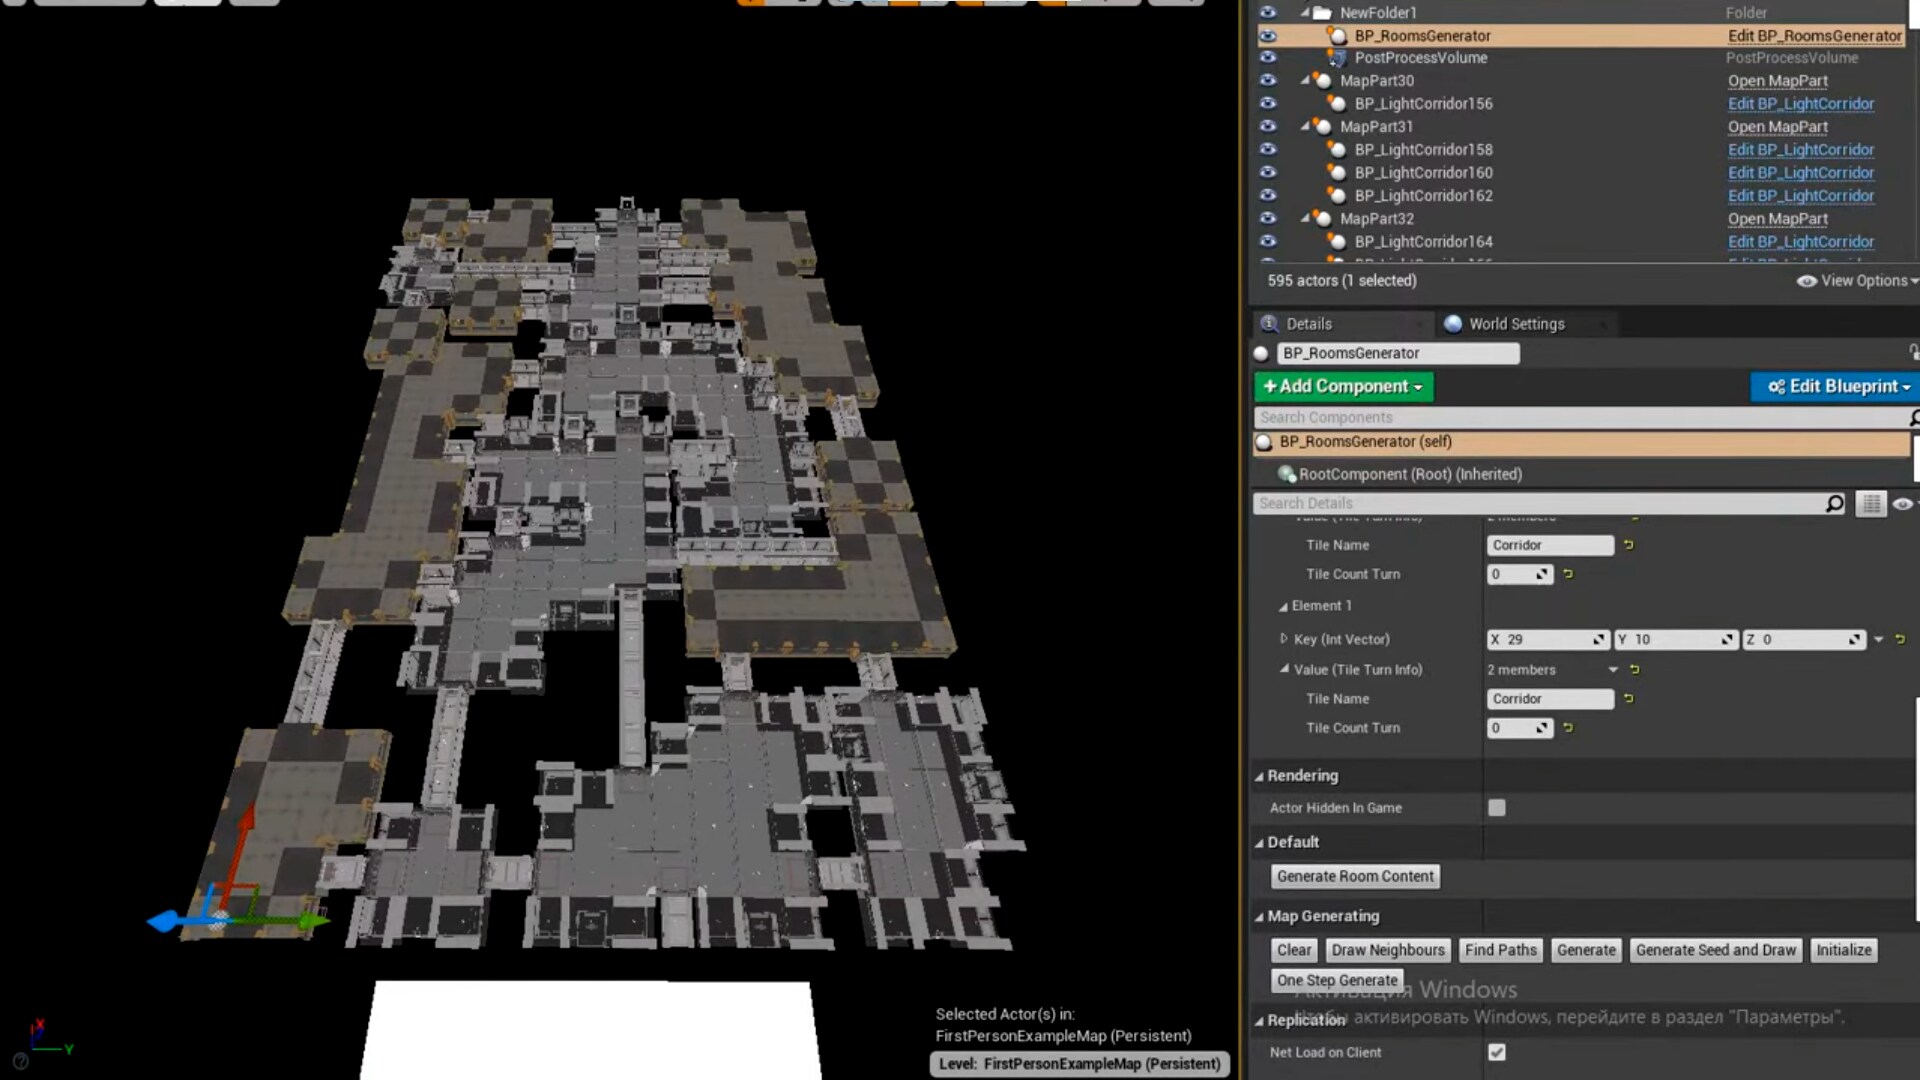This screenshot has width=1920, height=1080.
Task: Uncheck Net Load on Client
Action: point(1497,1052)
